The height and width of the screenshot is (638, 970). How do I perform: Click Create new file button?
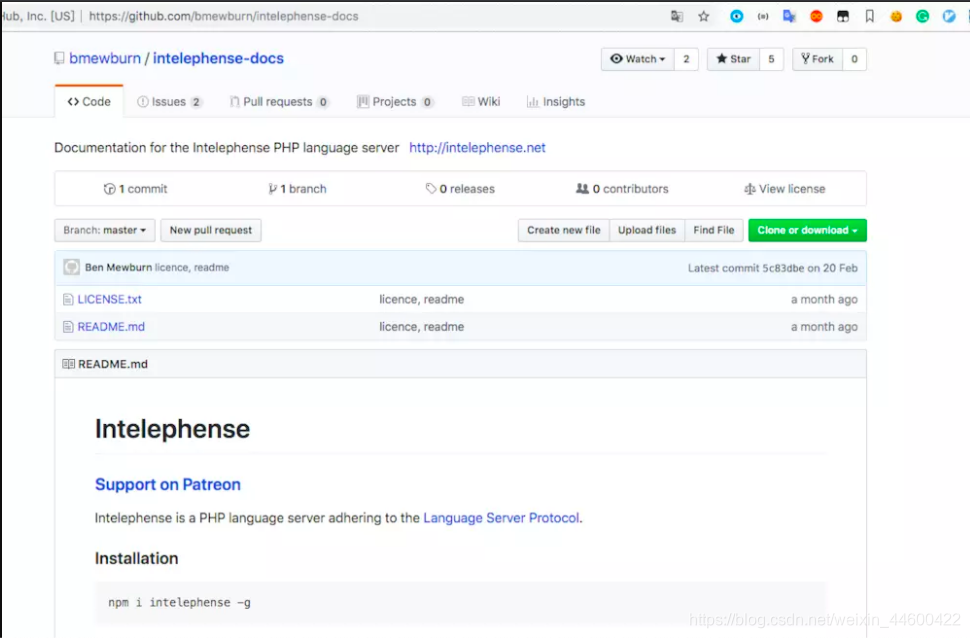pos(564,230)
